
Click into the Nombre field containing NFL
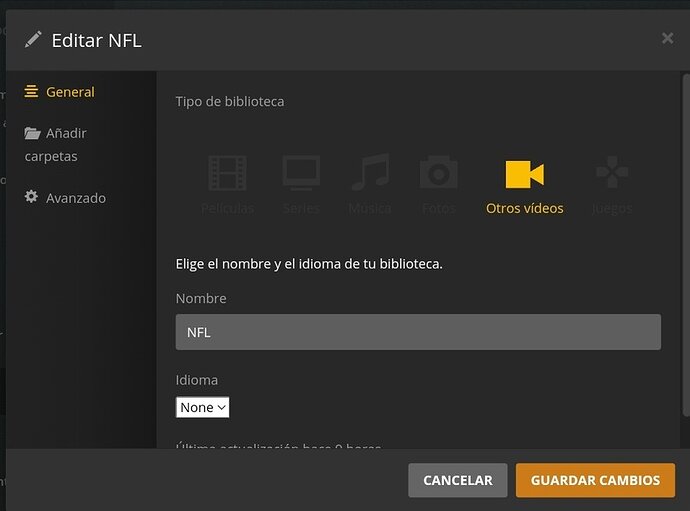418,332
